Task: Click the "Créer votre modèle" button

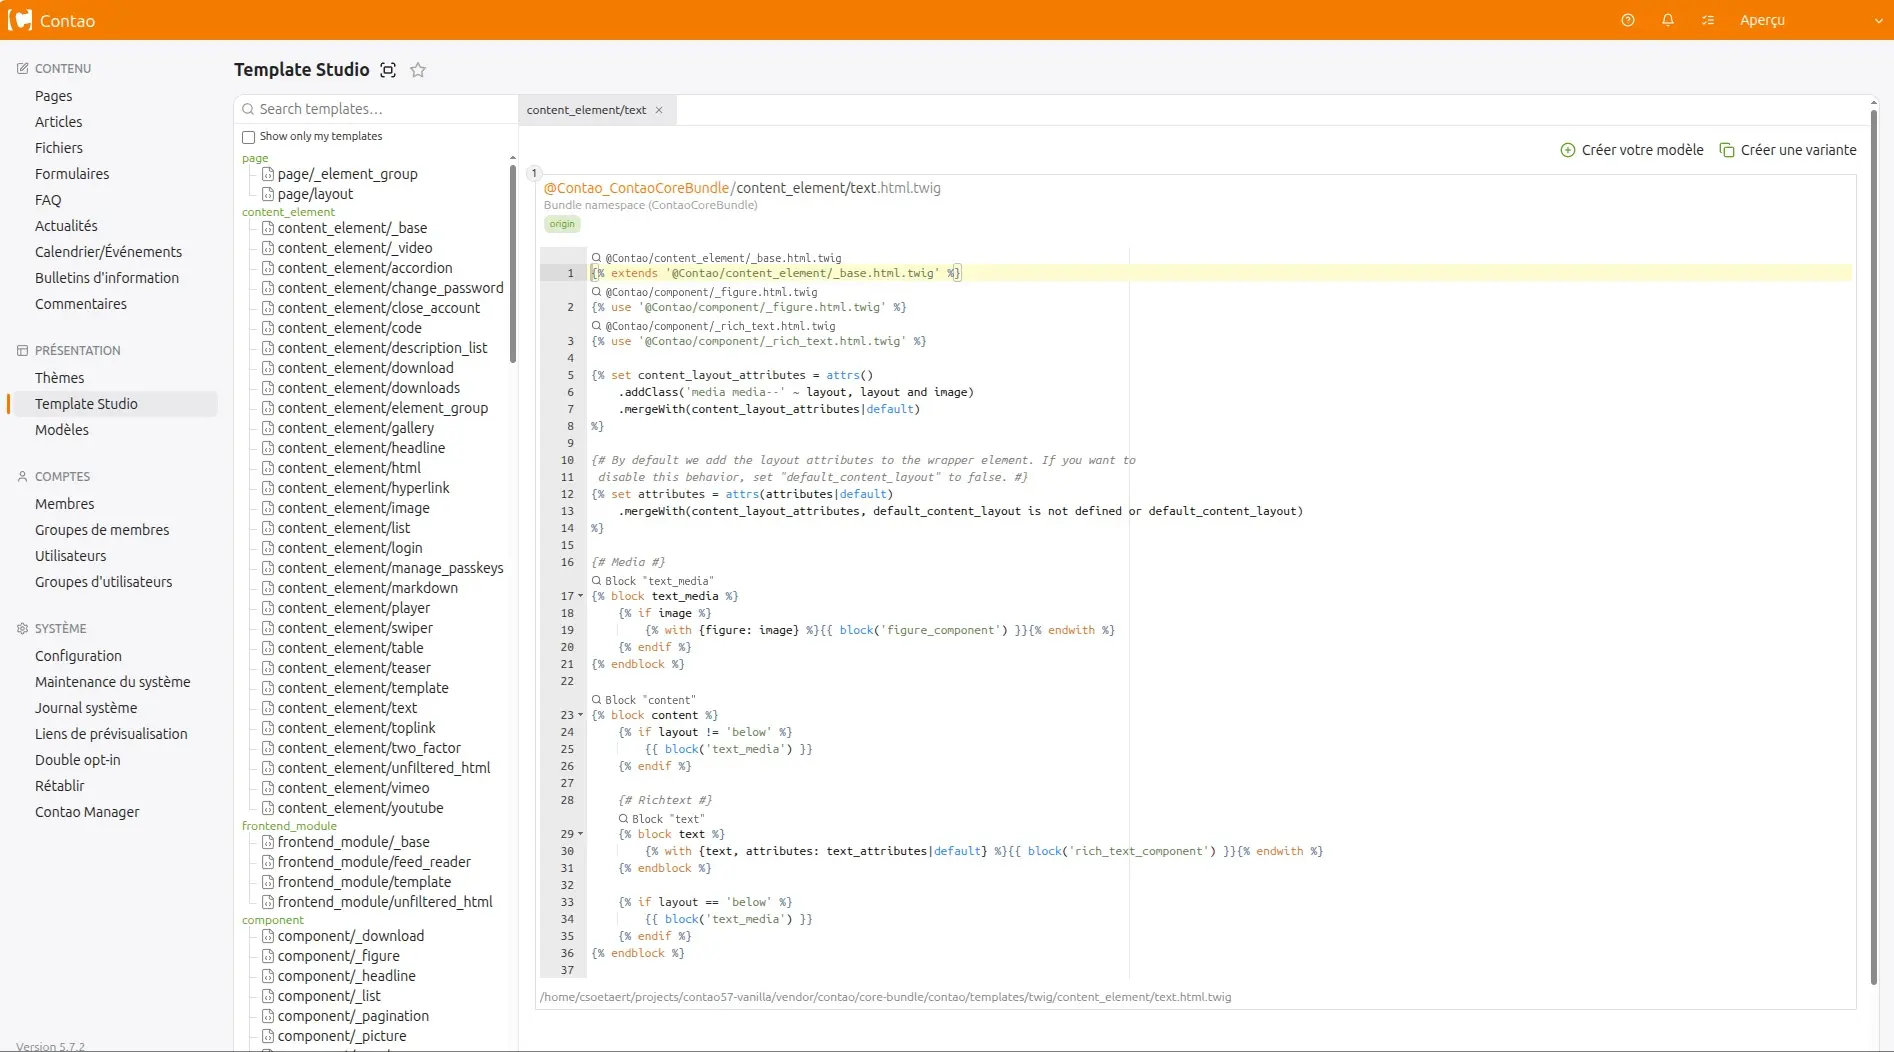Action: coord(1631,149)
